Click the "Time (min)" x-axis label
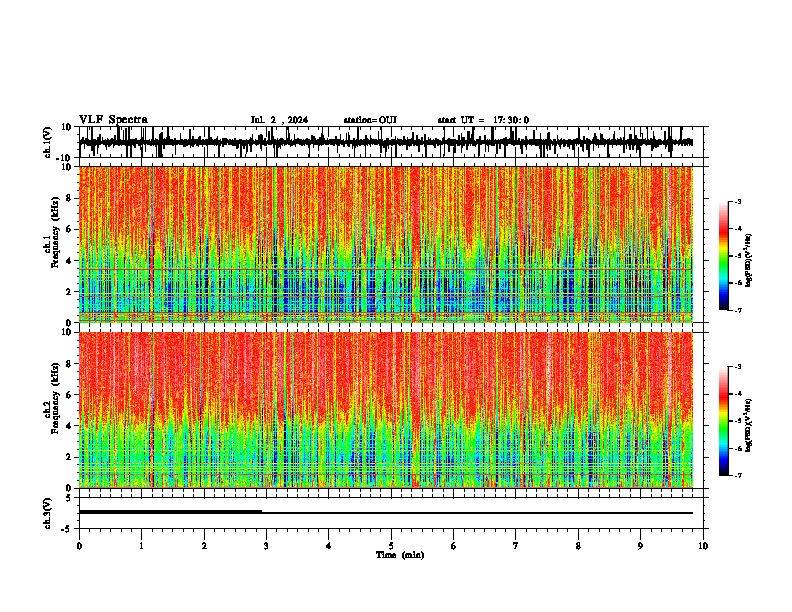The image size is (792, 612). [400, 555]
